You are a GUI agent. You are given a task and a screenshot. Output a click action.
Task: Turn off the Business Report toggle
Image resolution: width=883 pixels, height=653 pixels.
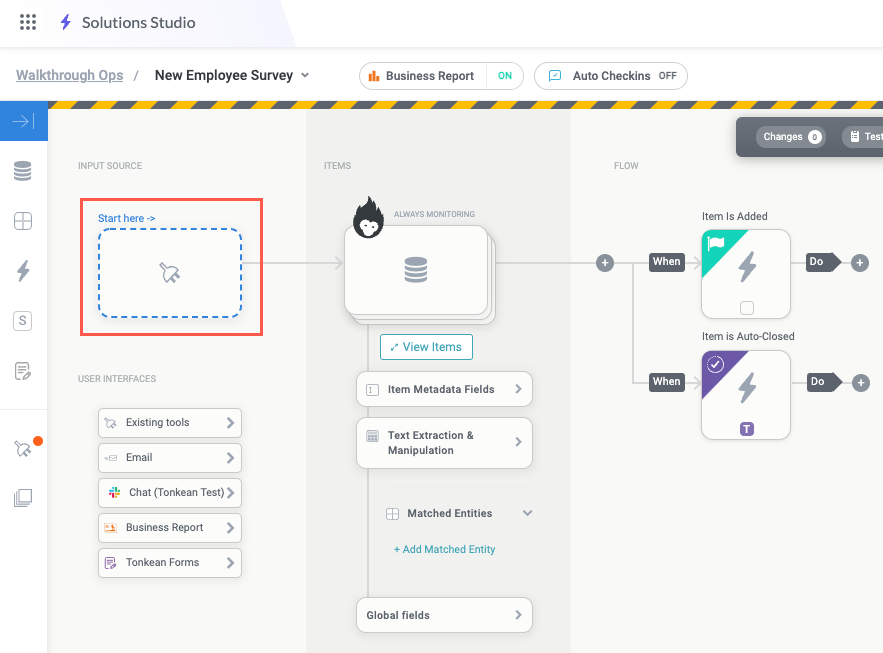tap(505, 75)
